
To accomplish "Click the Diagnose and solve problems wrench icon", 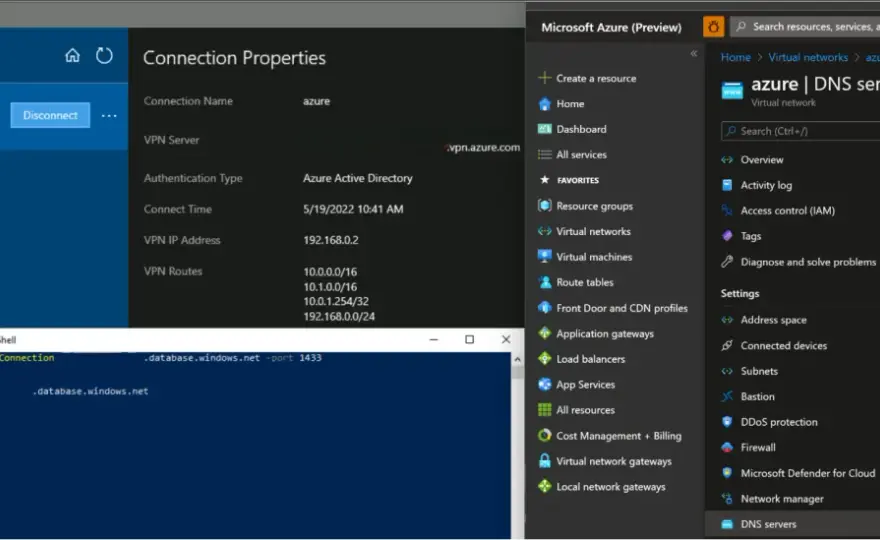I will point(727,262).
